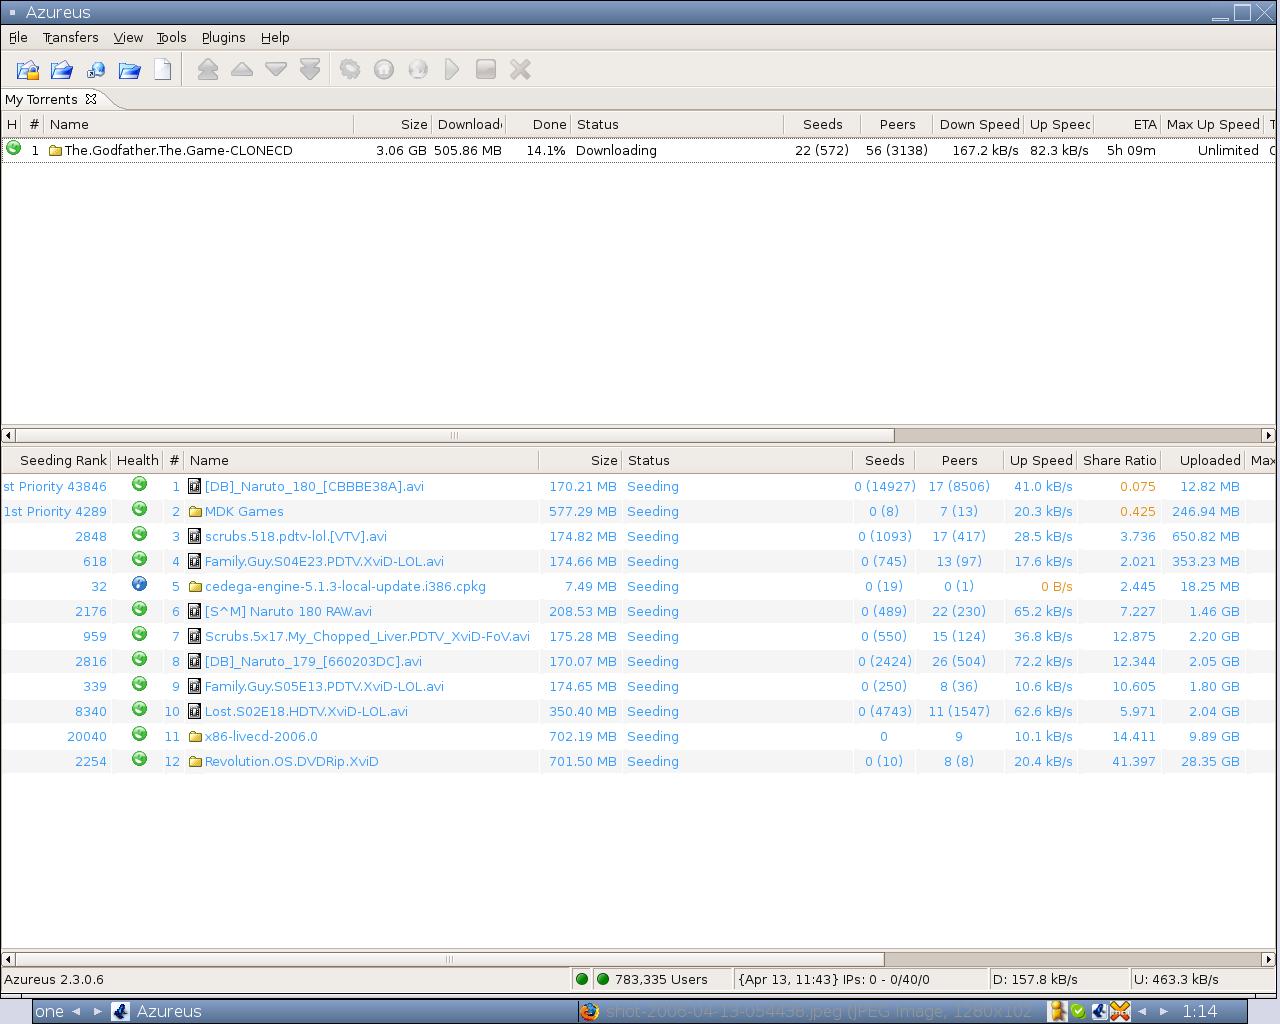Click the seeding list Health column header
The image size is (1280, 1024).
[x=137, y=460]
